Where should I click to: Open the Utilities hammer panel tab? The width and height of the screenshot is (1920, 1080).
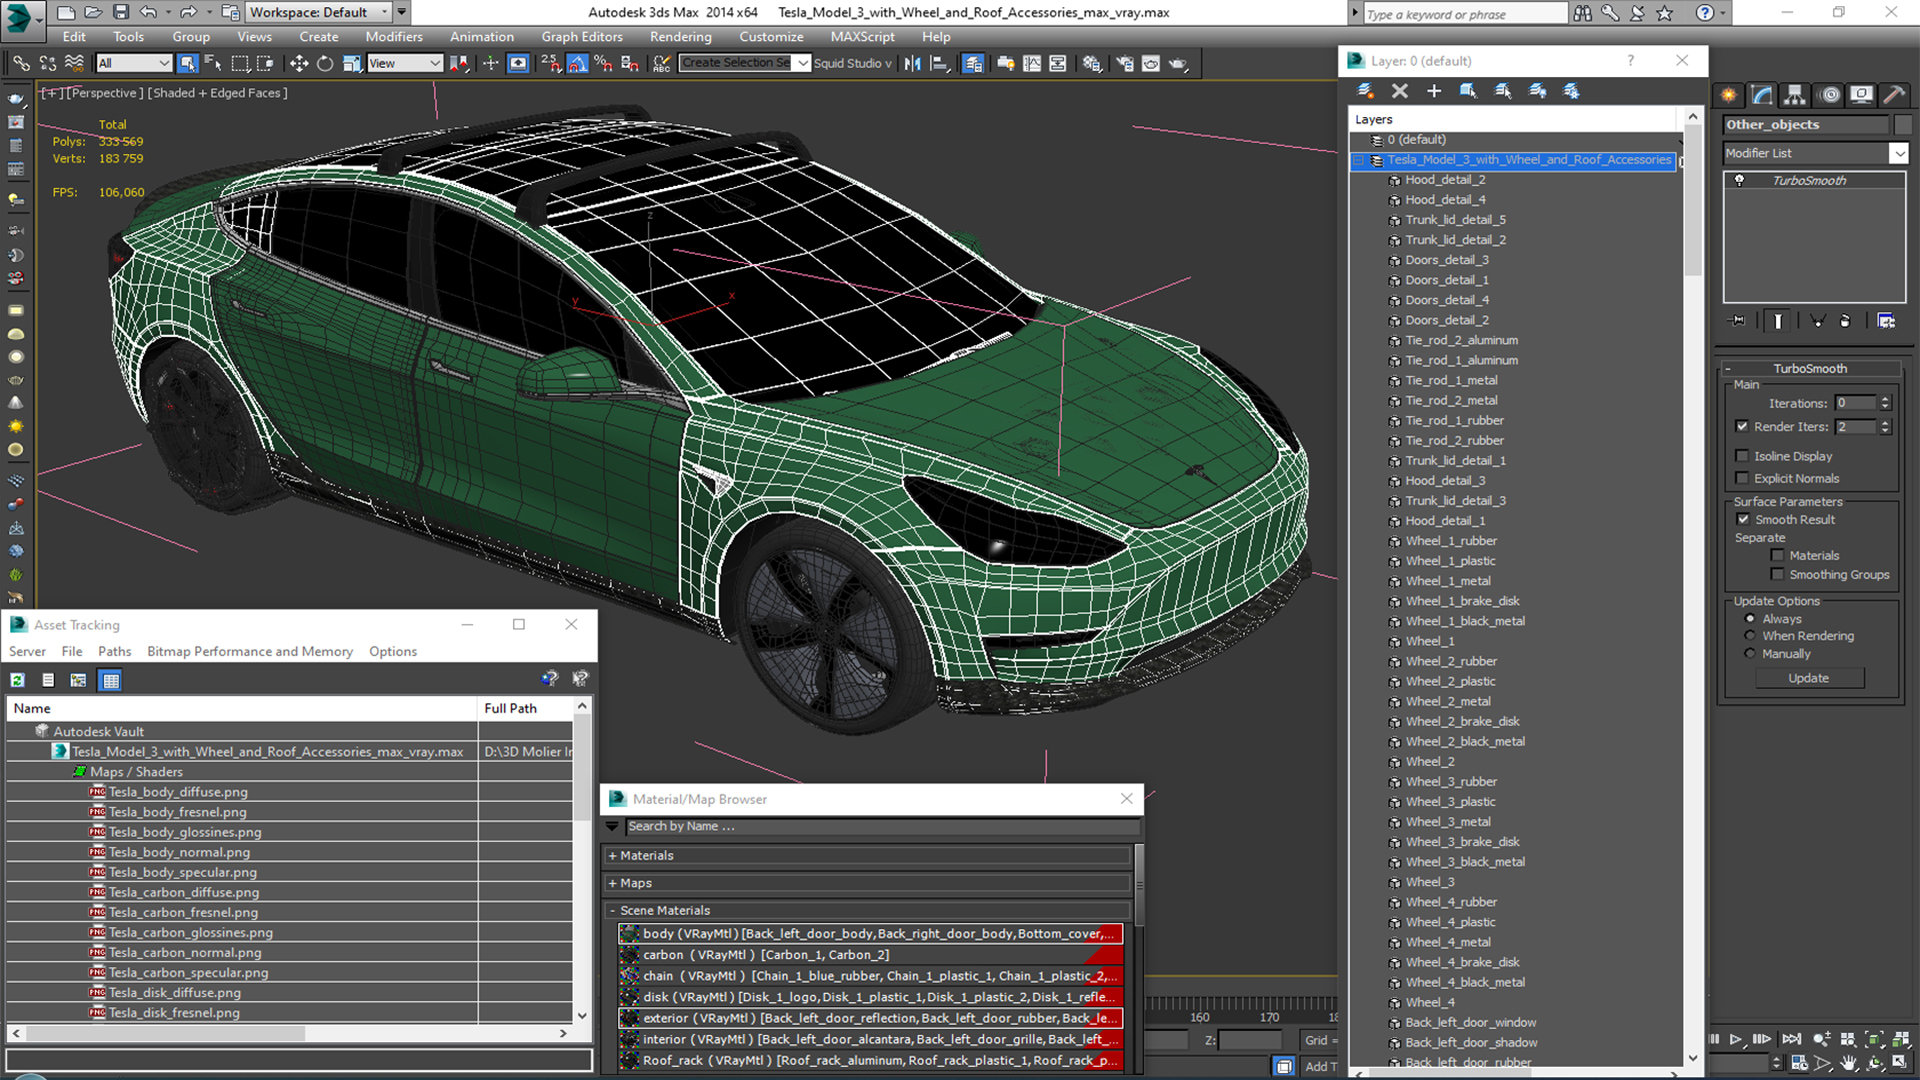pyautogui.click(x=1894, y=95)
